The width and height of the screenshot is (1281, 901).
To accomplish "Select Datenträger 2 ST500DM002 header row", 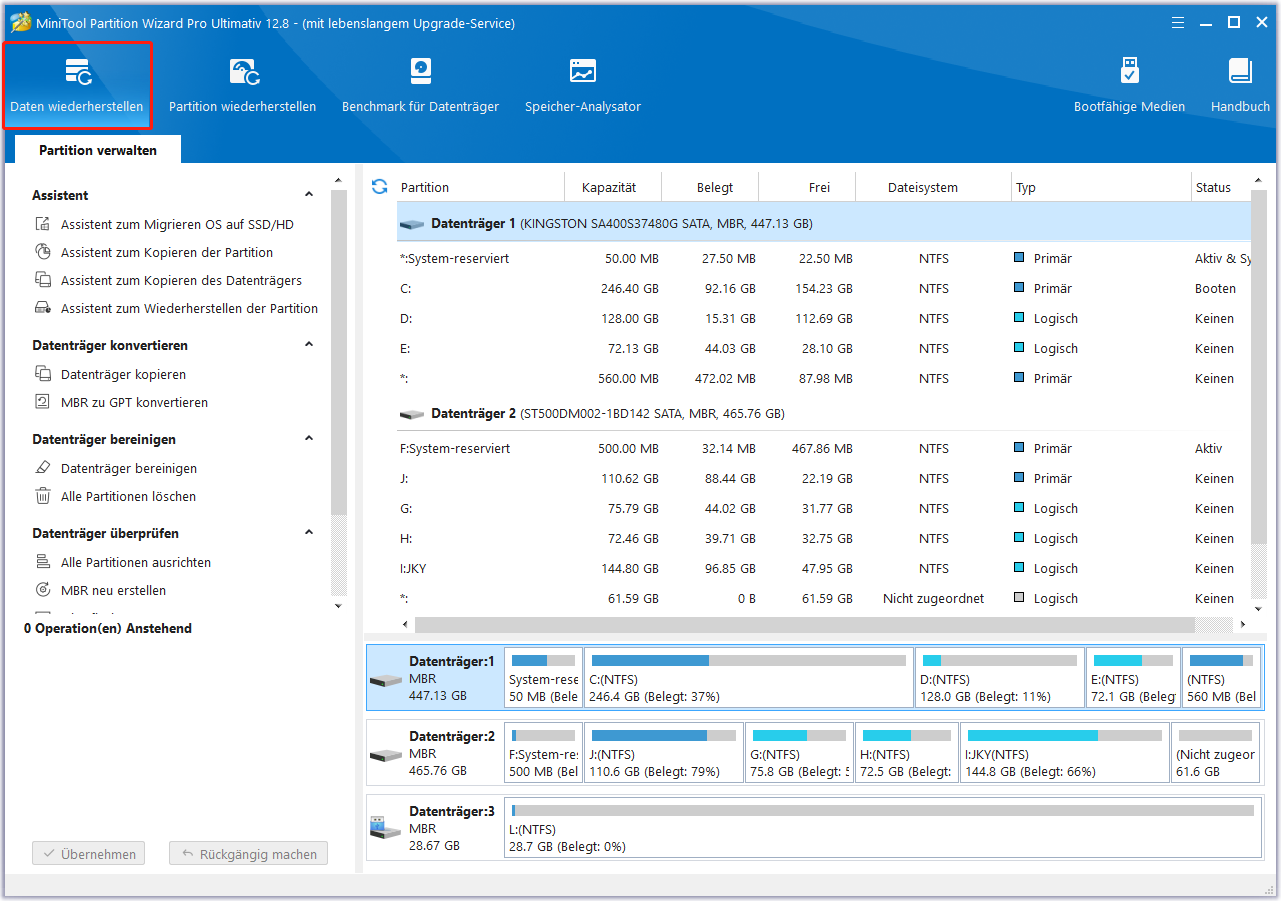I will tap(824, 413).
